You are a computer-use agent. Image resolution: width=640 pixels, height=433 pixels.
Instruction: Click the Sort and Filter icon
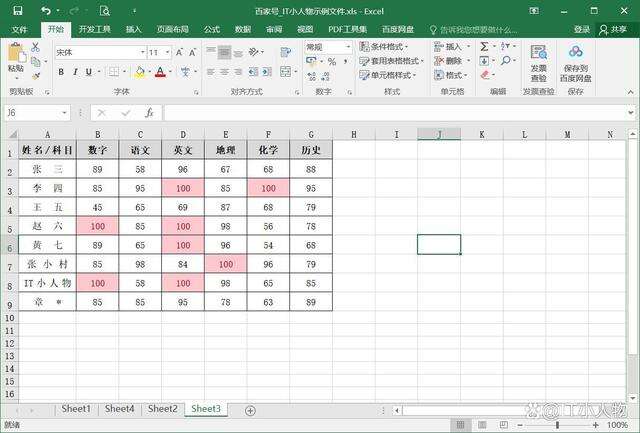(505, 47)
